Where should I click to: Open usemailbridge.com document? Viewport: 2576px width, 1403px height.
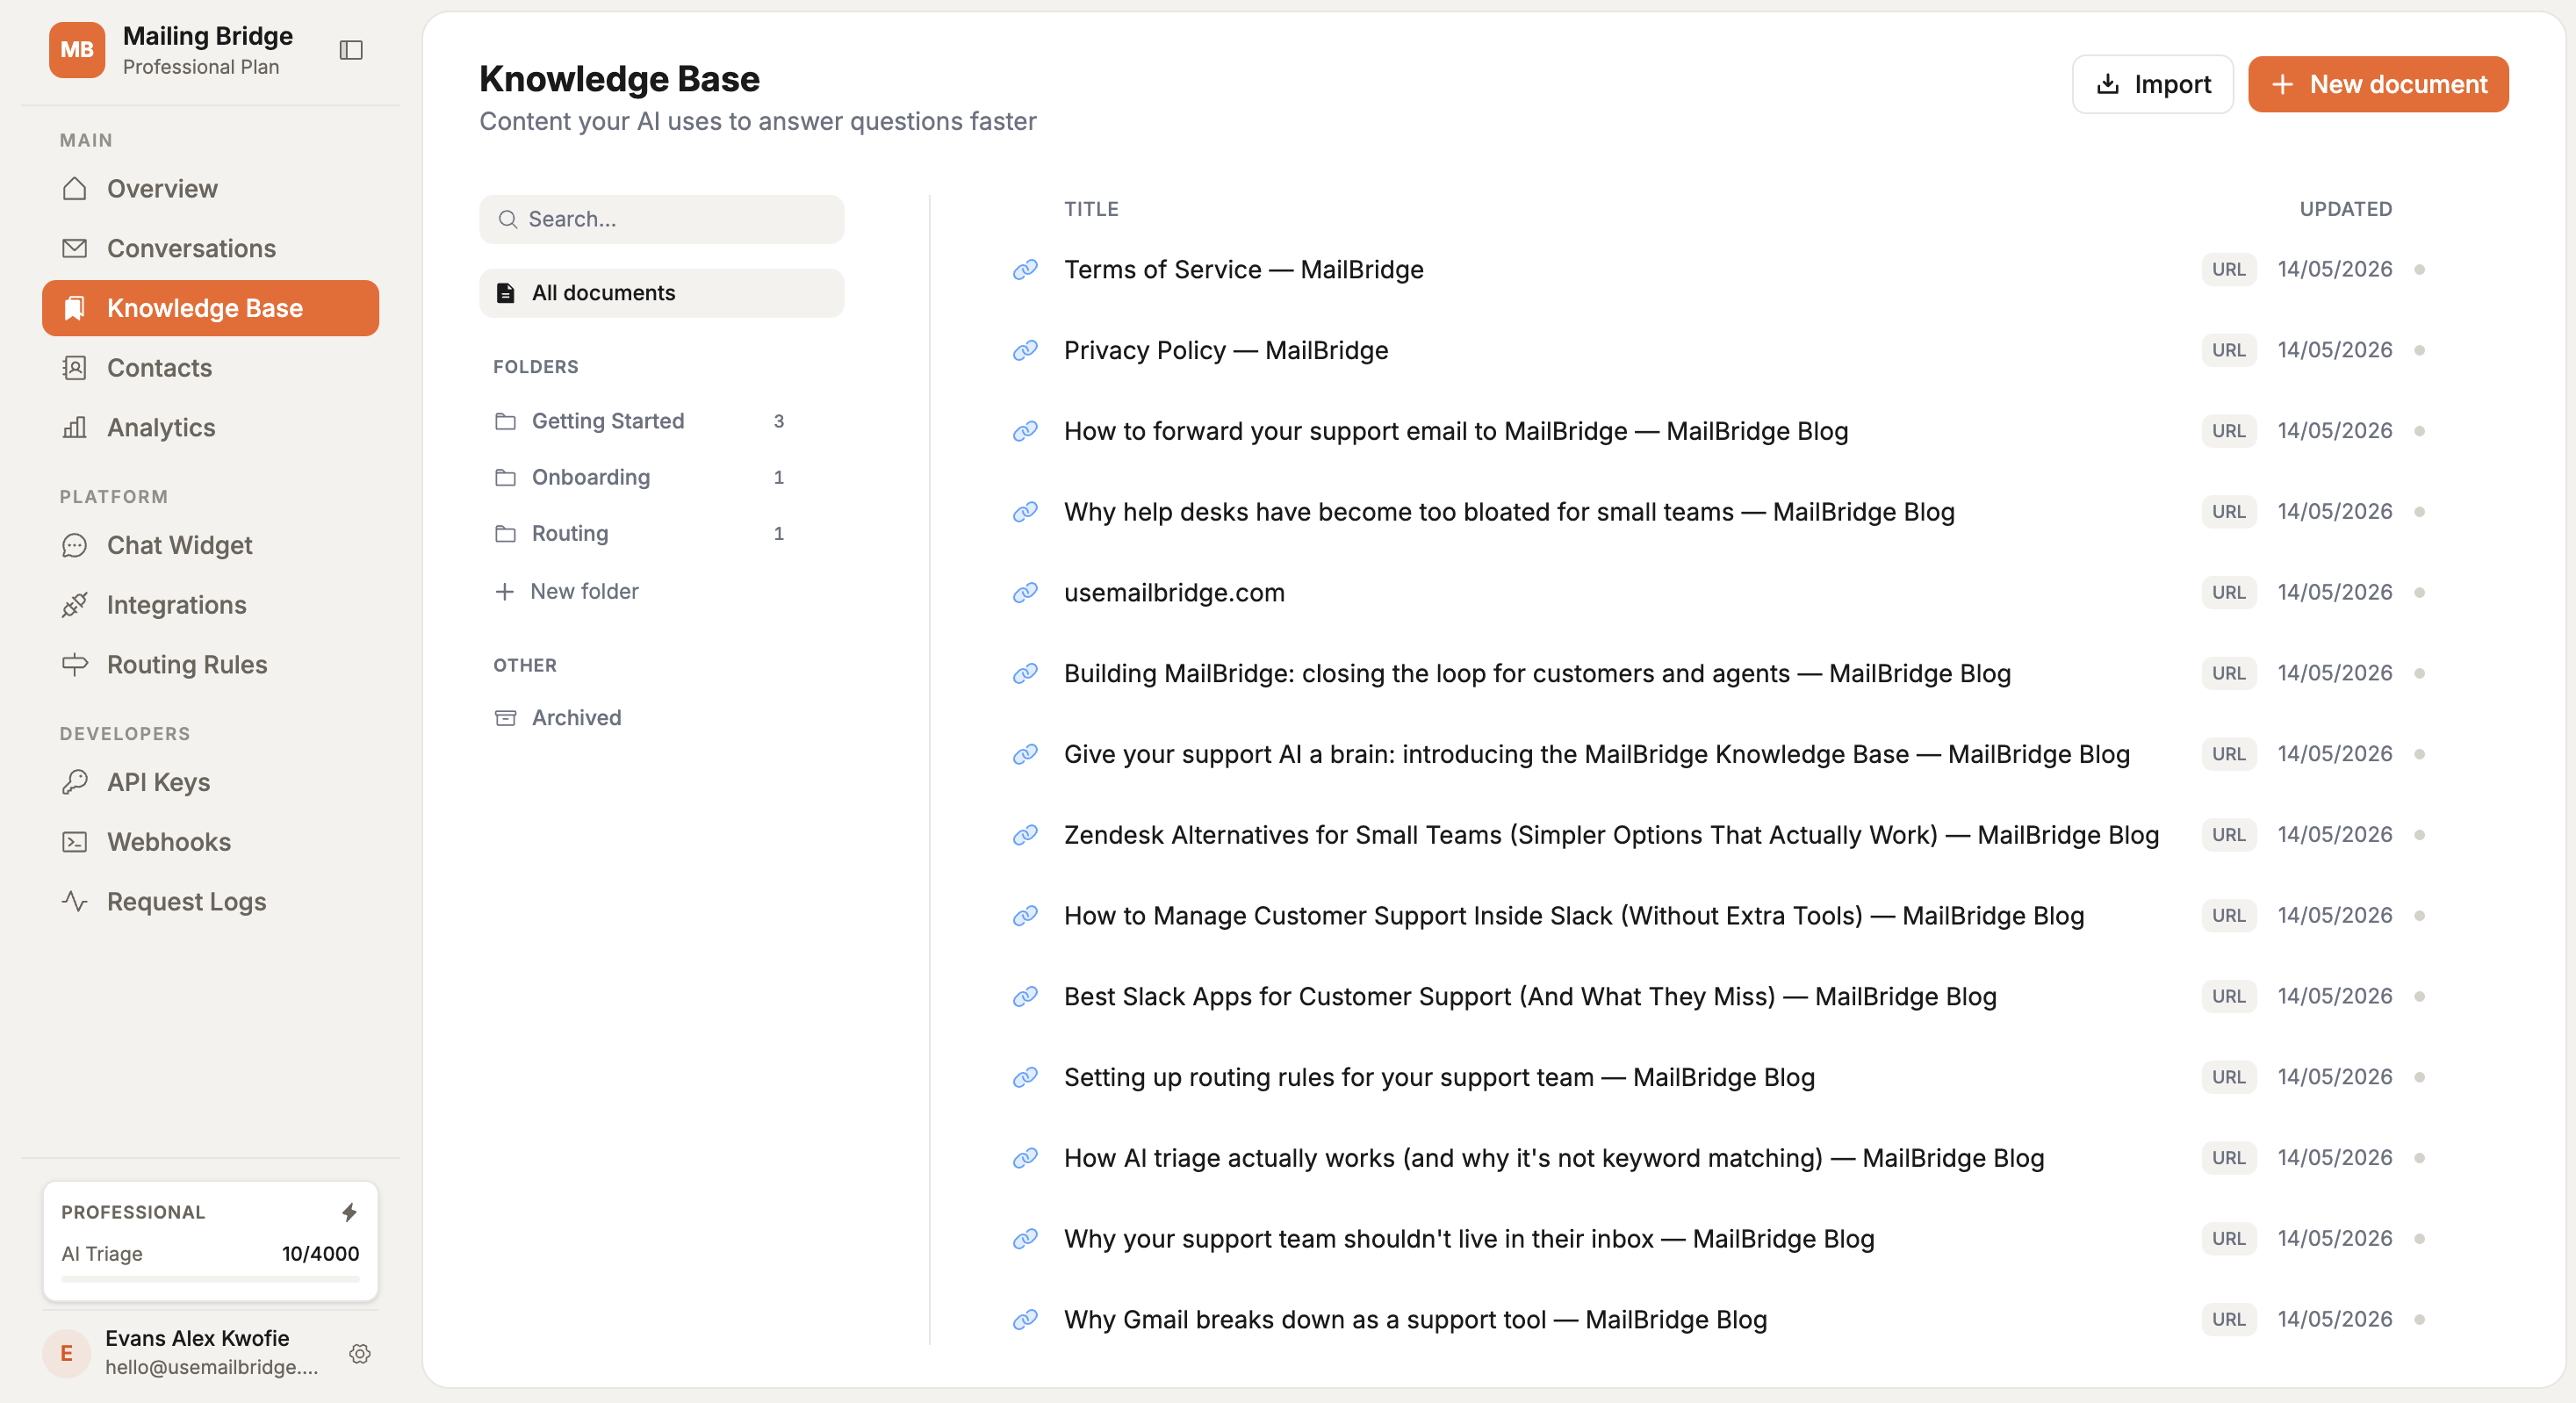tap(1174, 592)
